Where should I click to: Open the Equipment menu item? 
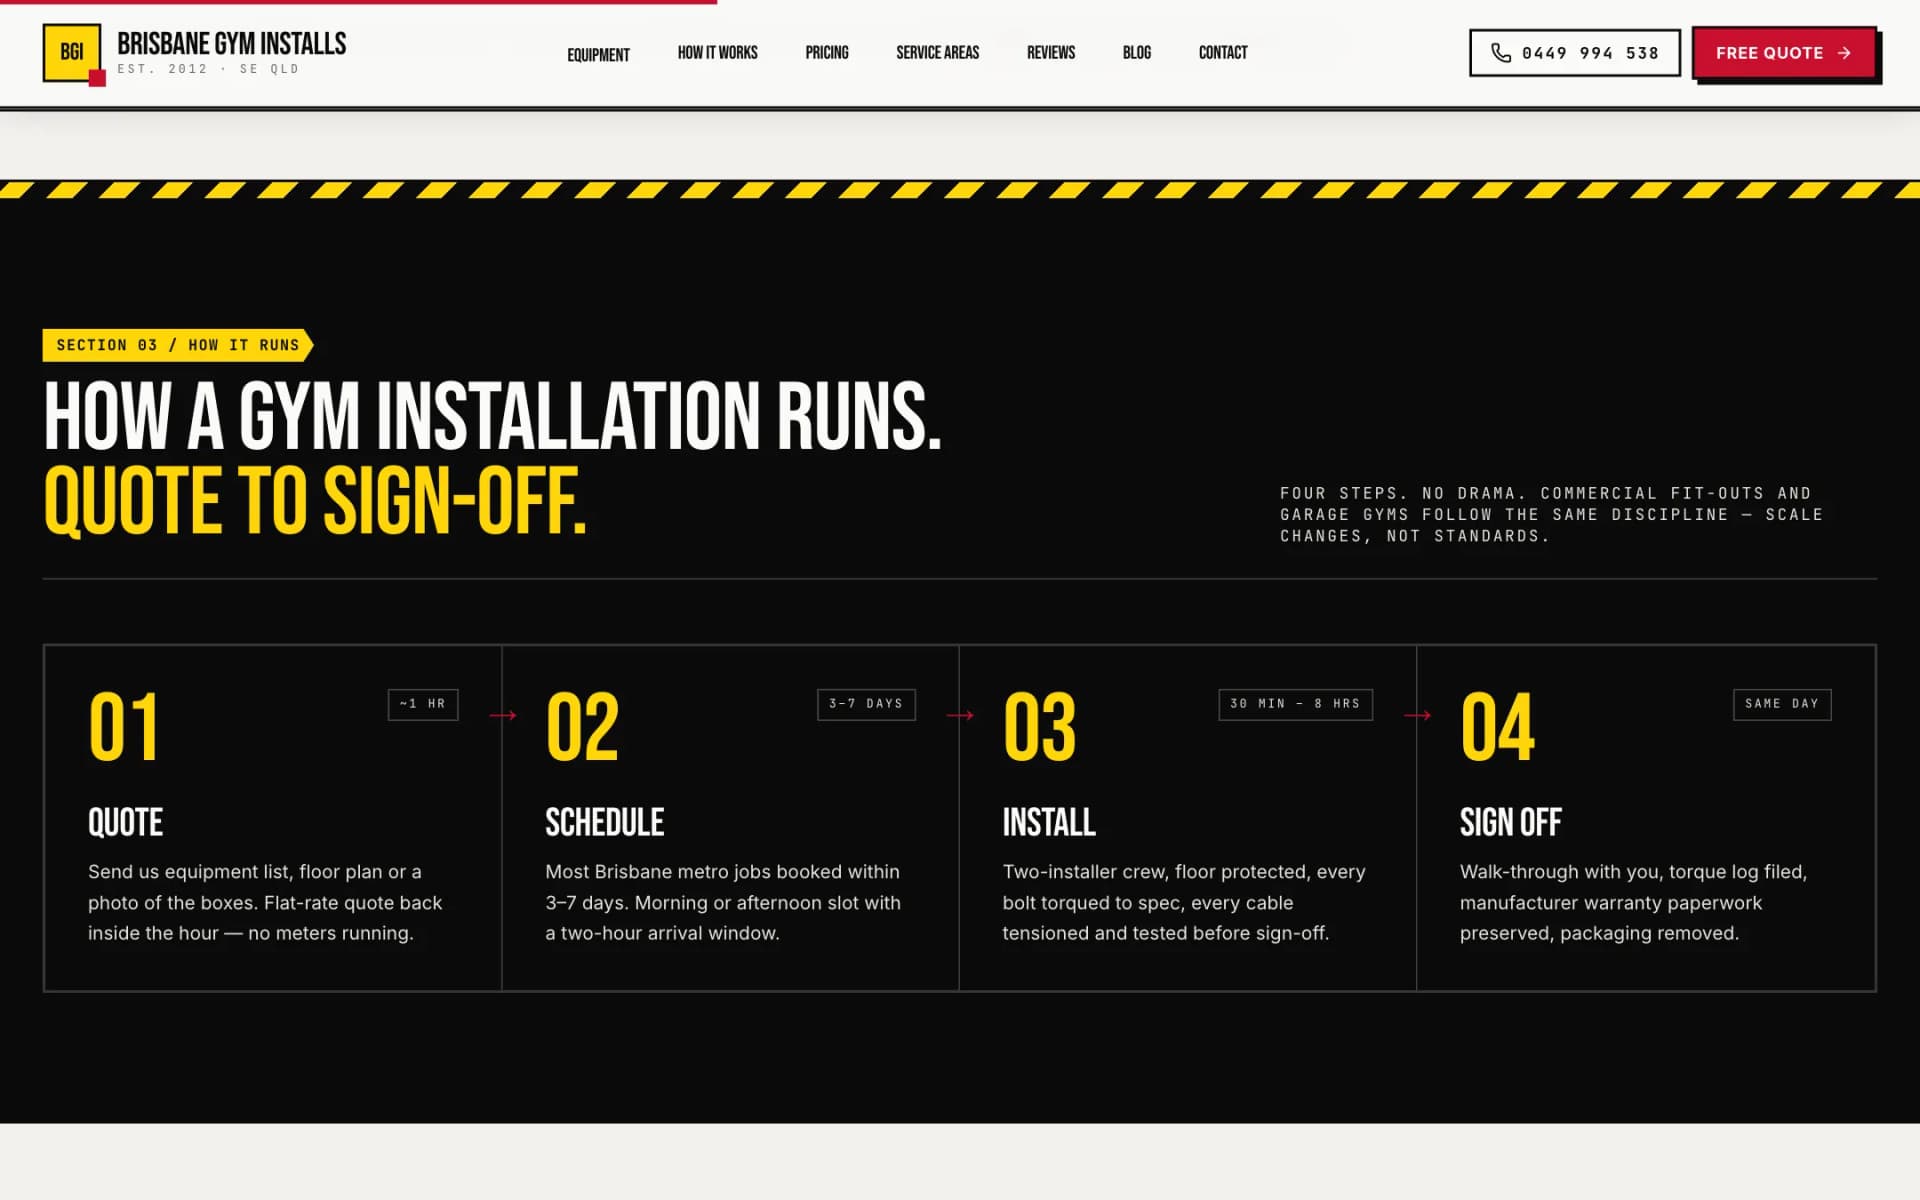598,55
